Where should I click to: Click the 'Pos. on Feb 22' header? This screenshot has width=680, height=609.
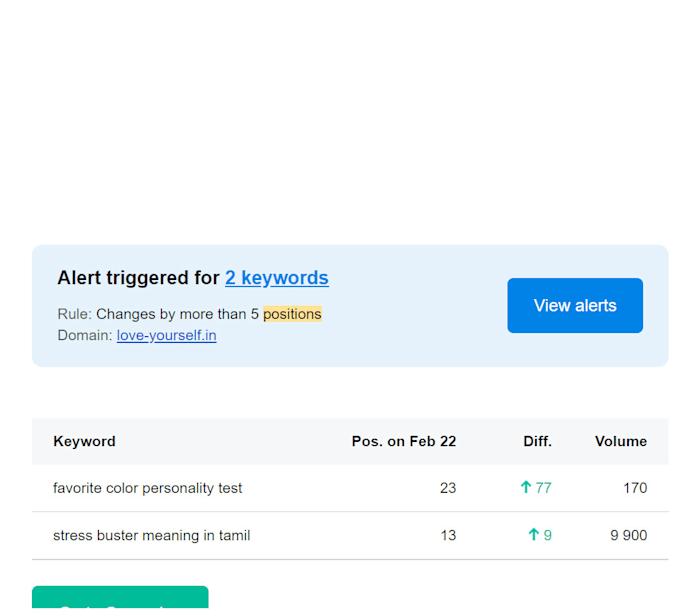(x=404, y=441)
